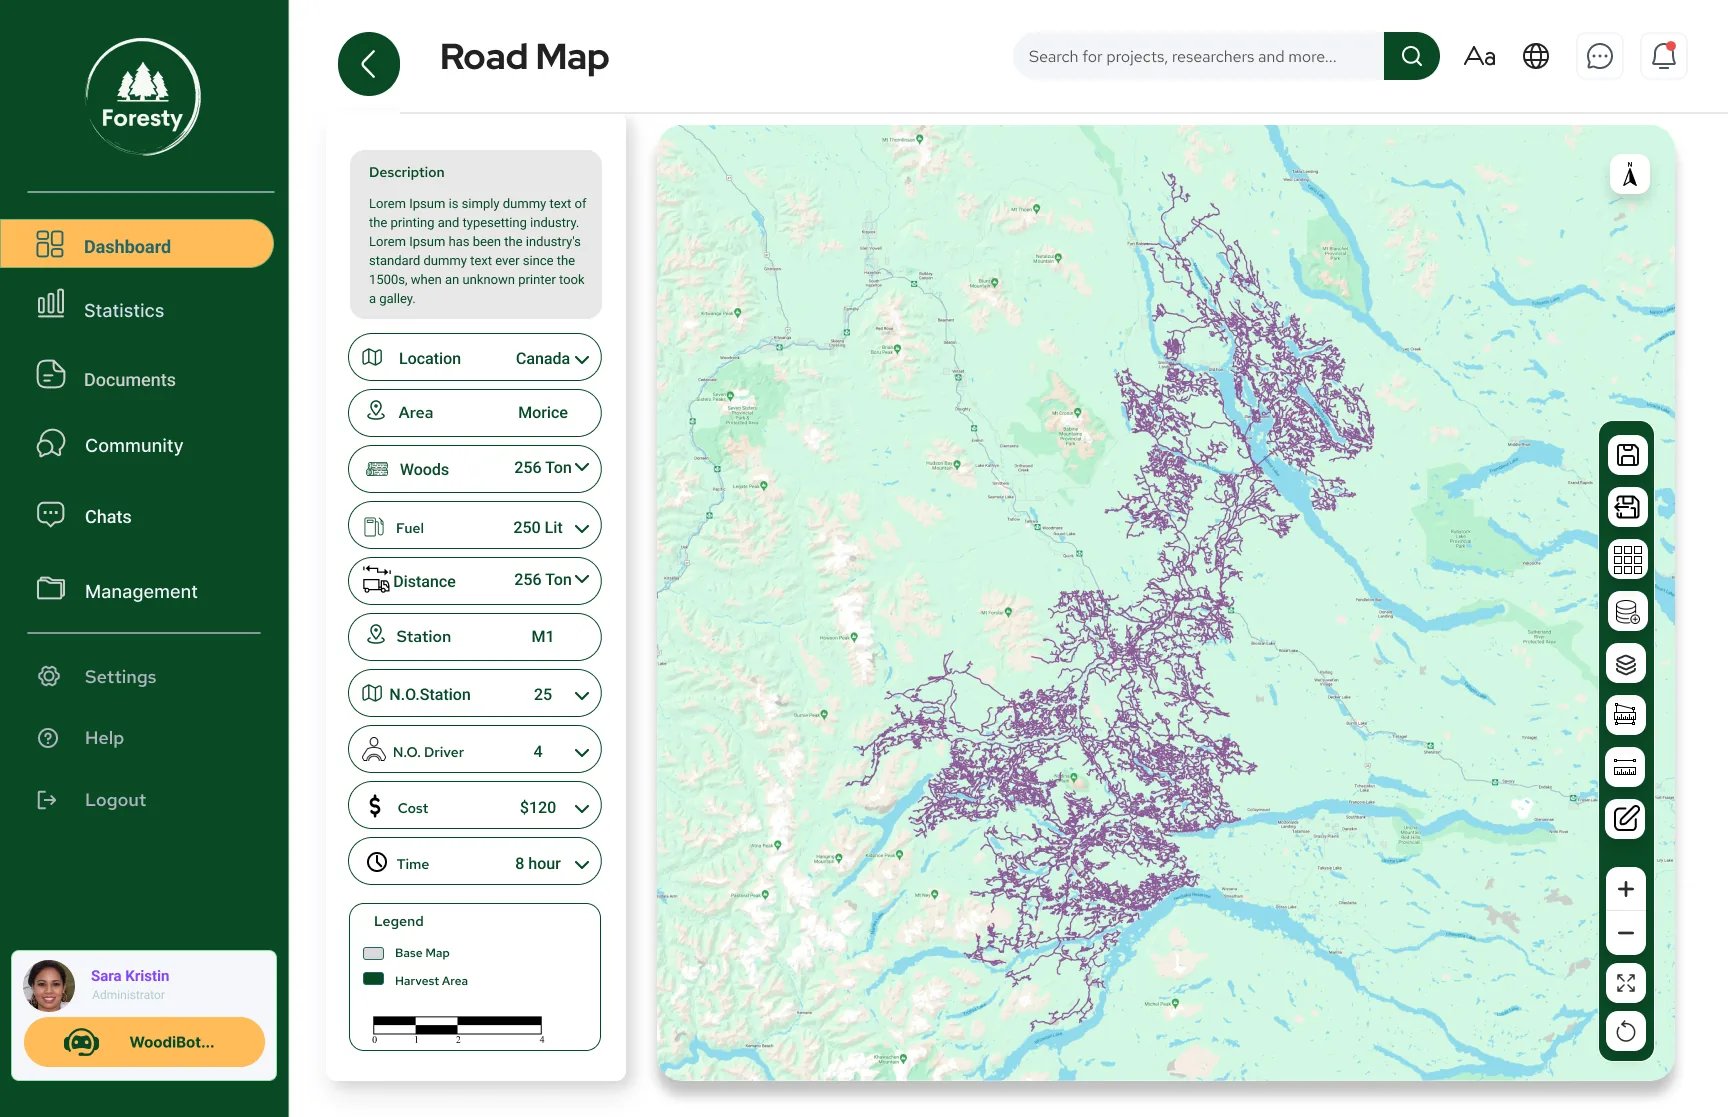Zoom out with the minus button
Viewport: 1728px width, 1117px height.
pyautogui.click(x=1626, y=933)
